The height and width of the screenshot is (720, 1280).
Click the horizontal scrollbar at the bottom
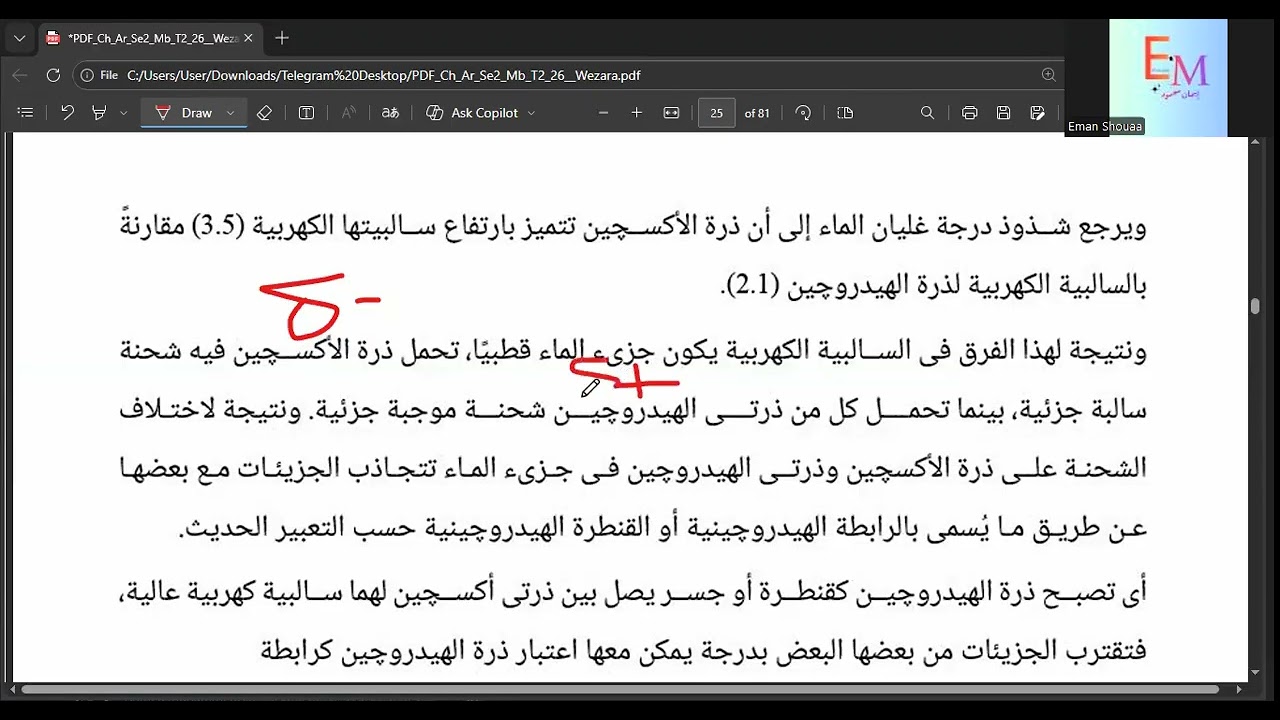click(x=620, y=689)
